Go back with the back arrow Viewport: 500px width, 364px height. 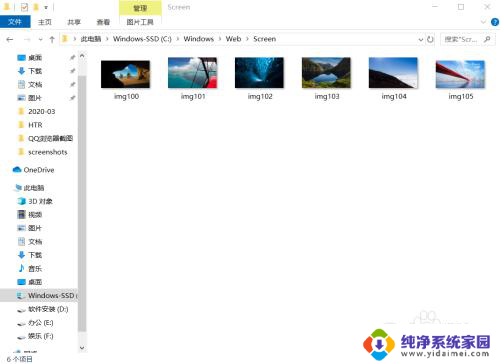[10, 39]
